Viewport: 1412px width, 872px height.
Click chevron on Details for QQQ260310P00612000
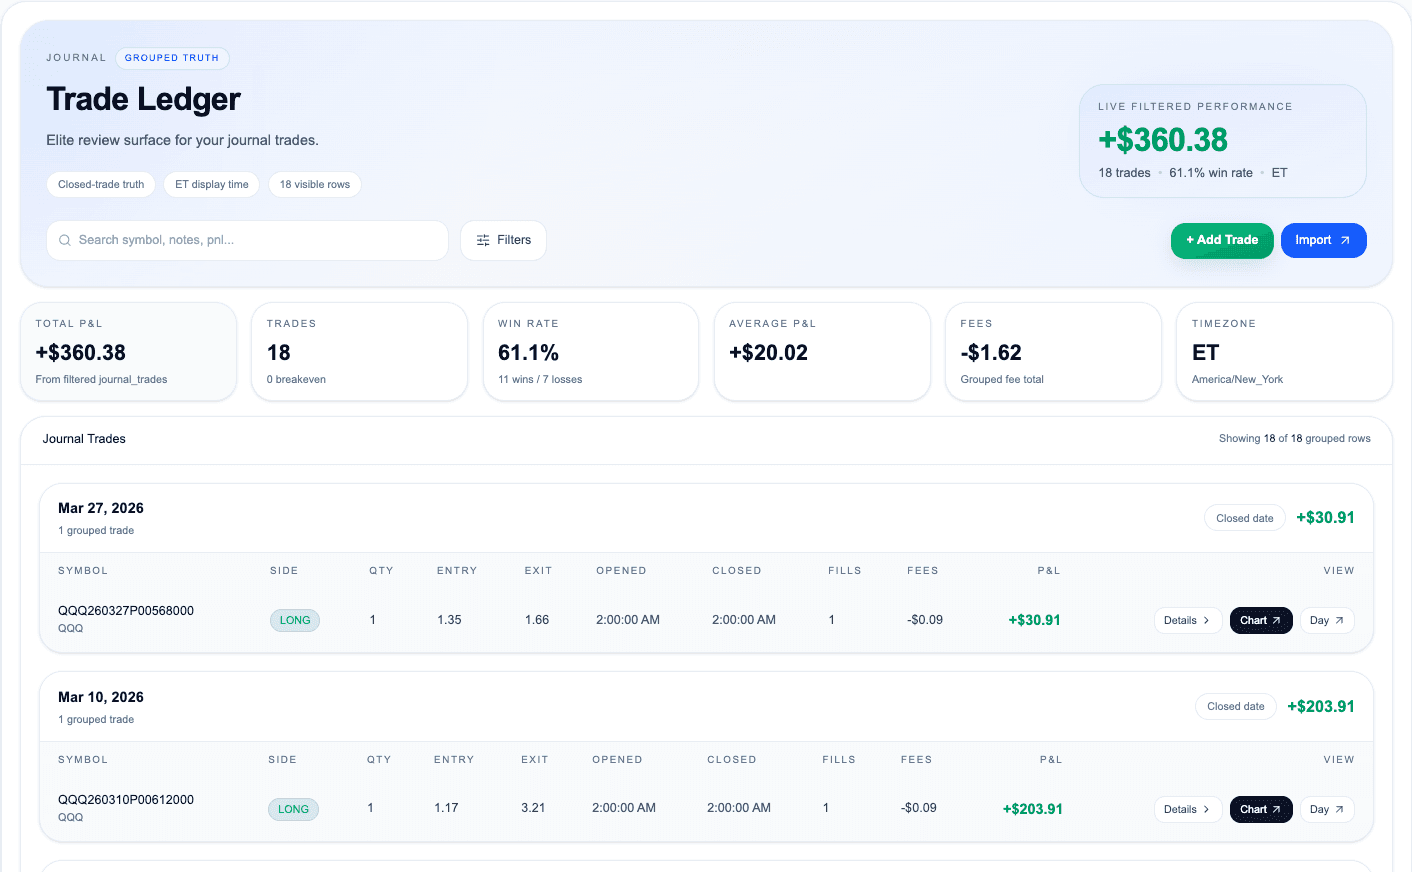[1206, 809]
